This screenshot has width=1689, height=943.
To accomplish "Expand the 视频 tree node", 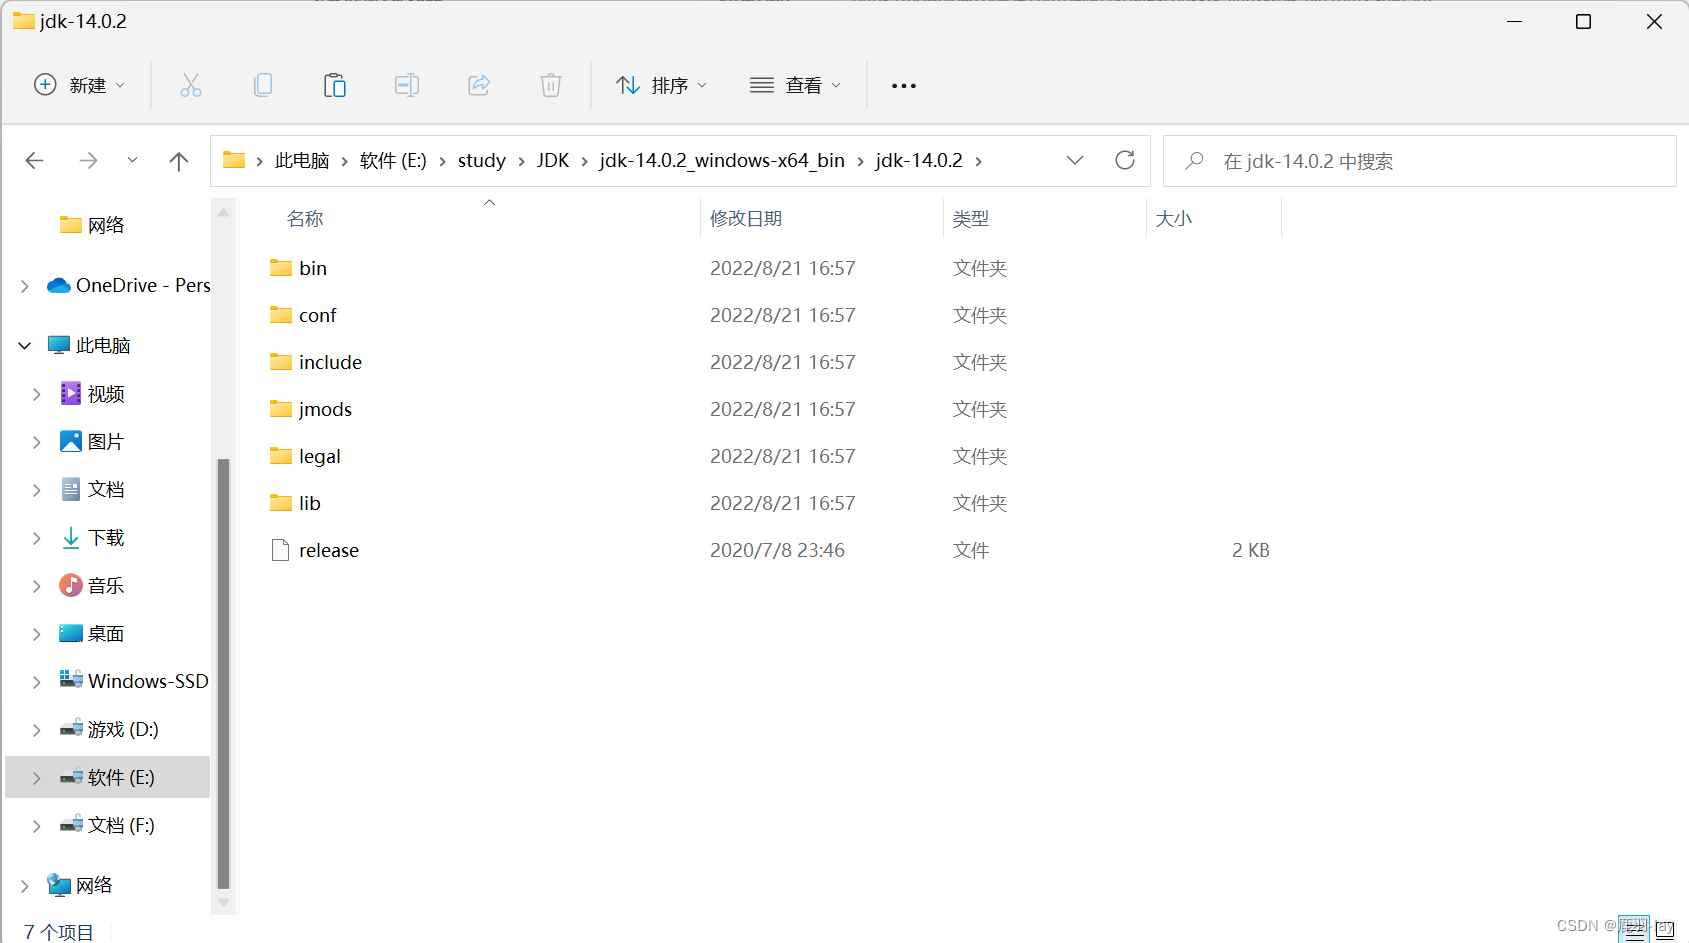I will (37, 394).
